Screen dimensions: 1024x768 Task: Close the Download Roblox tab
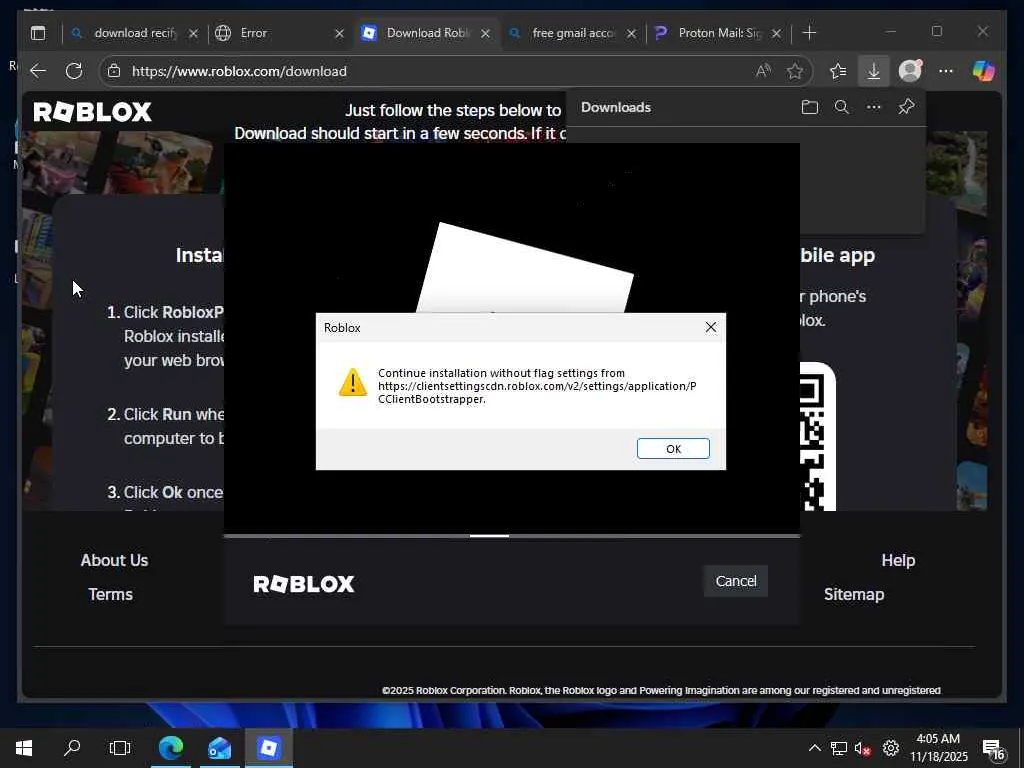(485, 33)
